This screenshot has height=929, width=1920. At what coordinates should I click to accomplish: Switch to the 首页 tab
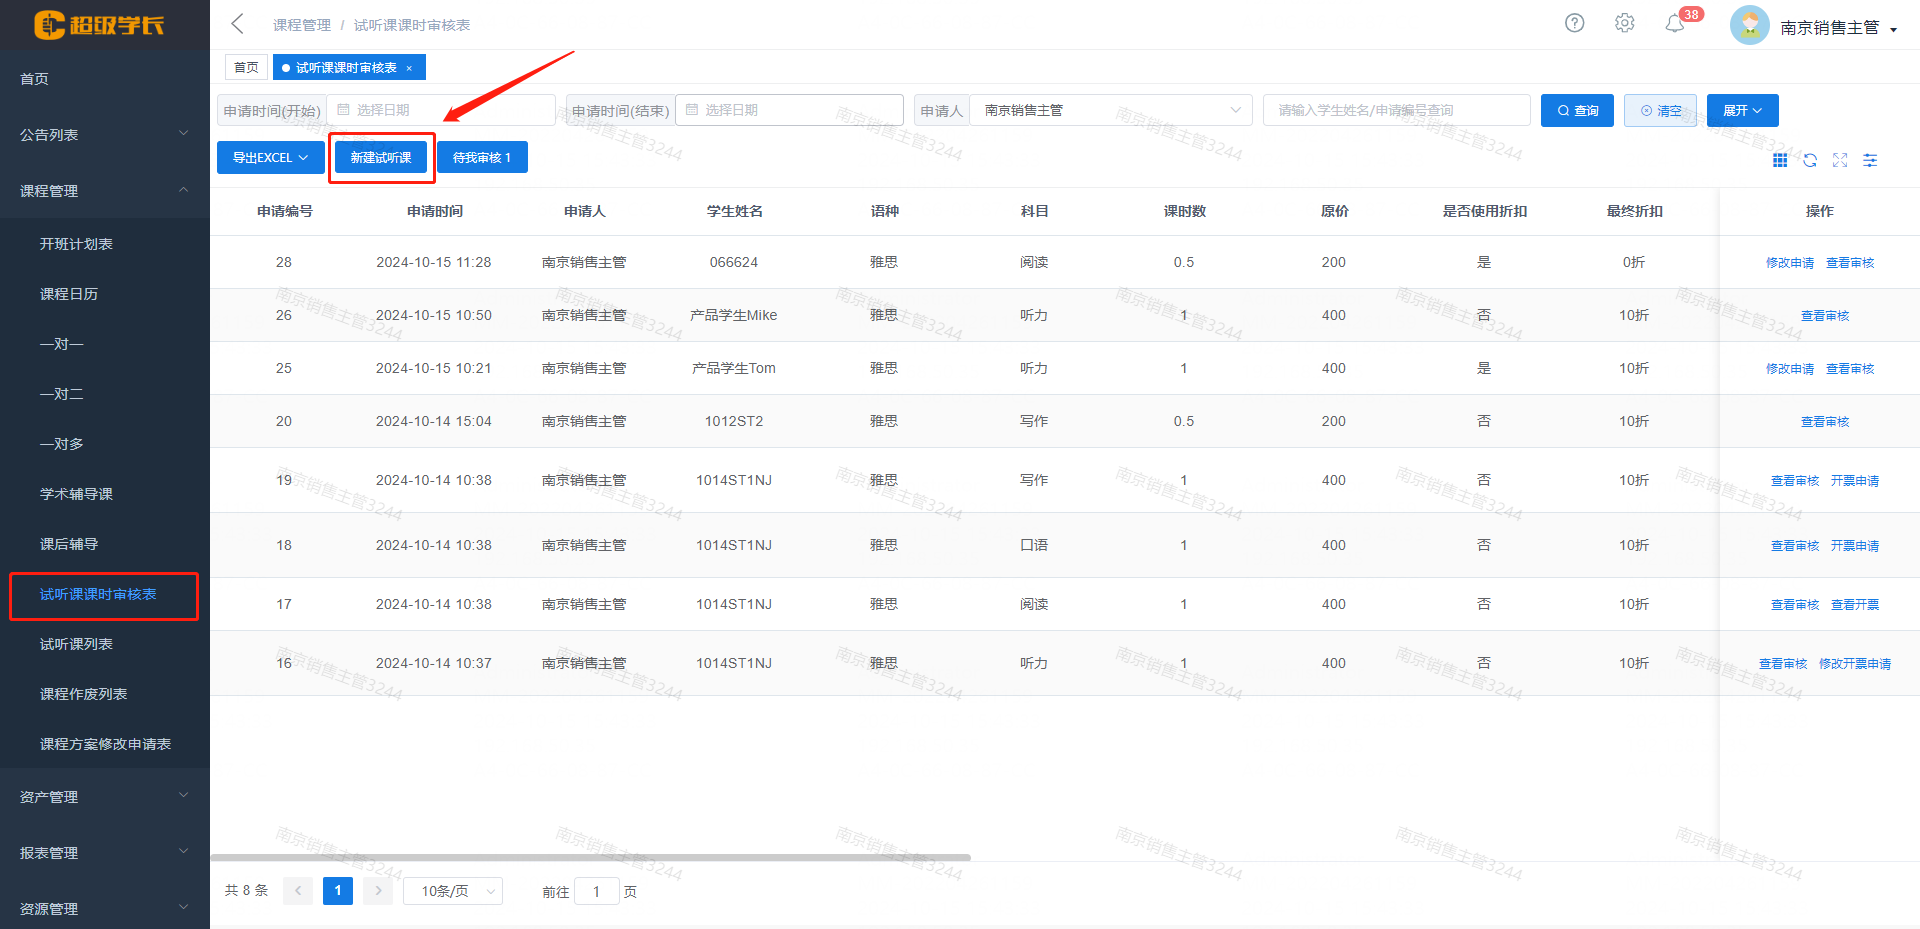[x=246, y=68]
